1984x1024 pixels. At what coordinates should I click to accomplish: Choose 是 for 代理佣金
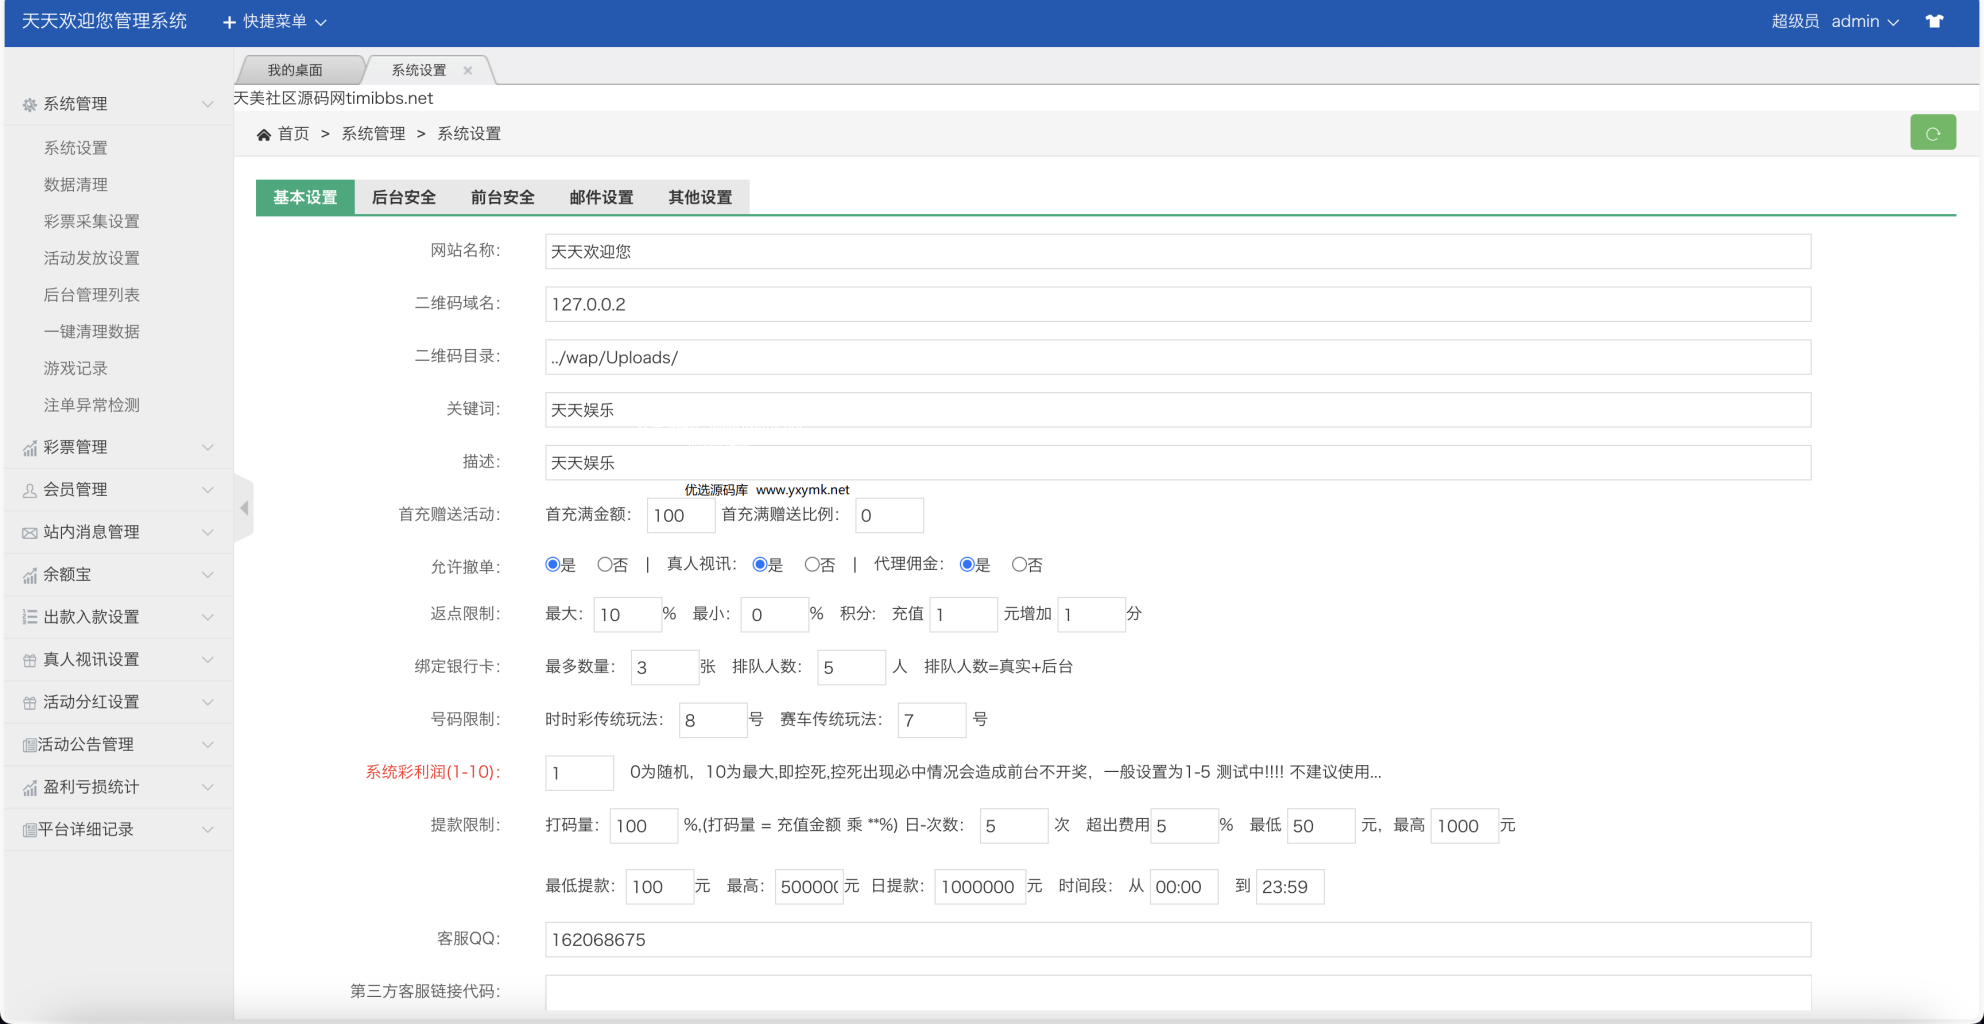(966, 564)
